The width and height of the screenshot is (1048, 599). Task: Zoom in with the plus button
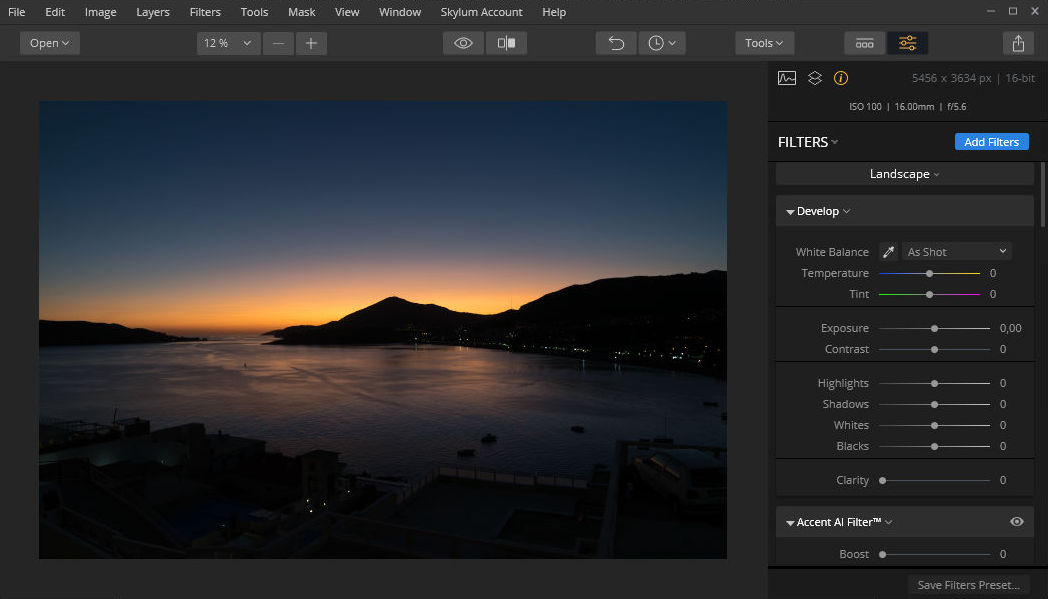[311, 43]
